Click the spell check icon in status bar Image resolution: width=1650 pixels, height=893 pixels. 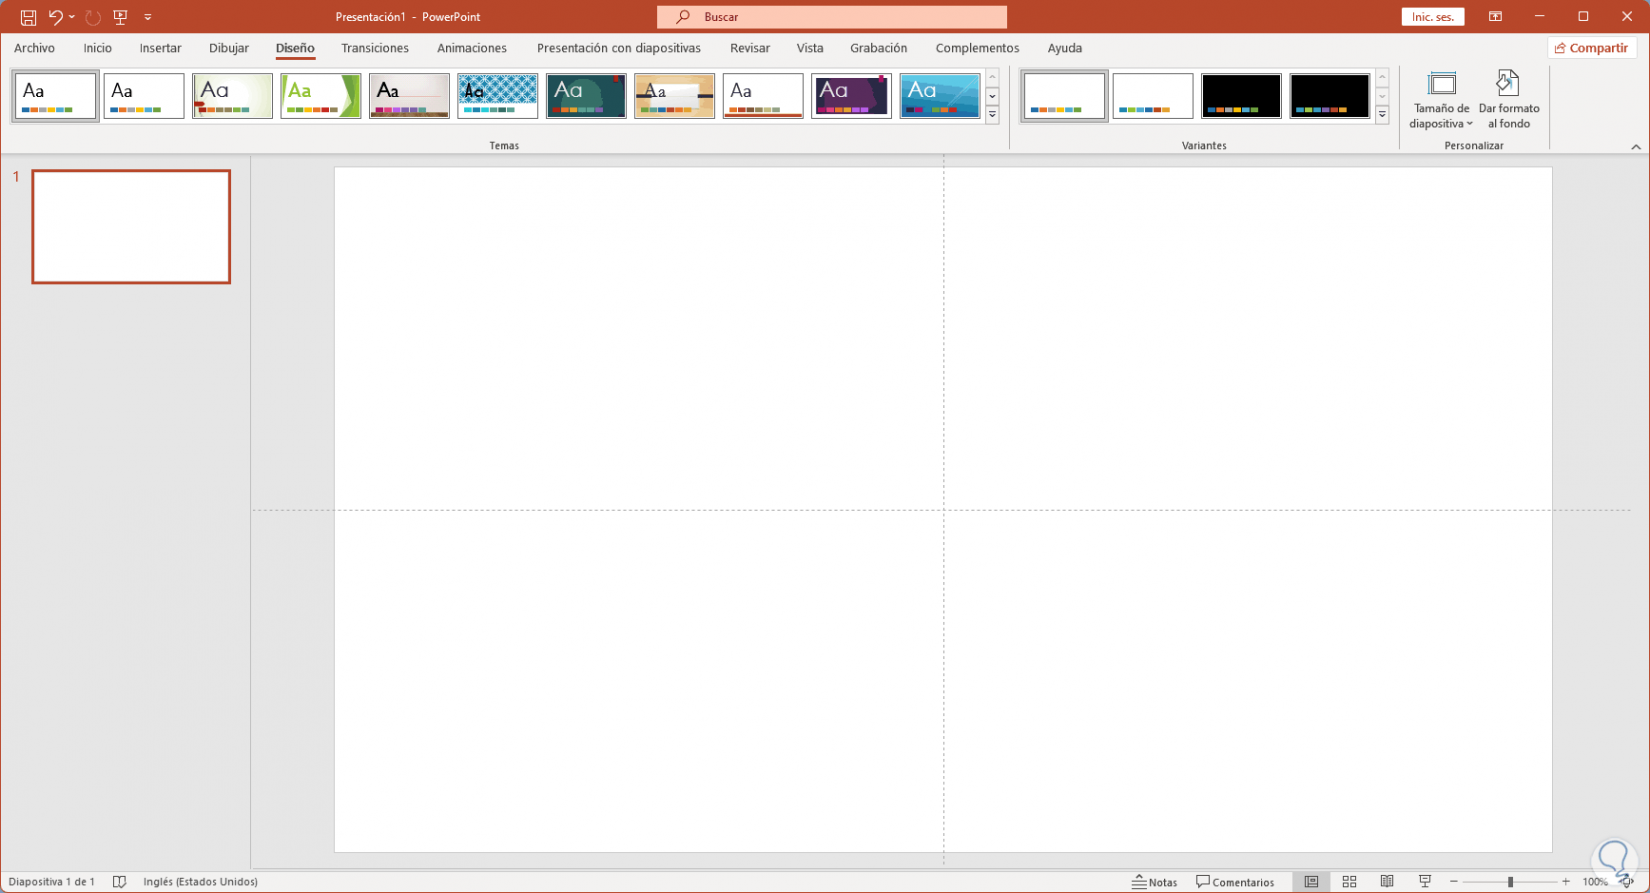coord(120,882)
